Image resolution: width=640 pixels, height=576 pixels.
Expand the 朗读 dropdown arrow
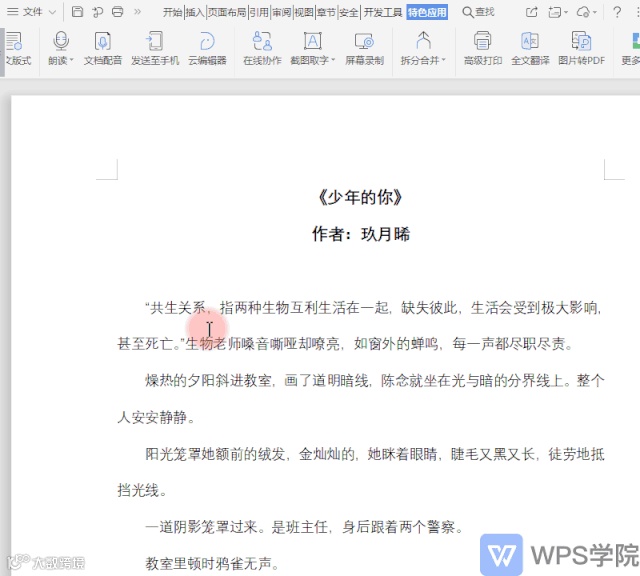pyautogui.click(x=71, y=60)
